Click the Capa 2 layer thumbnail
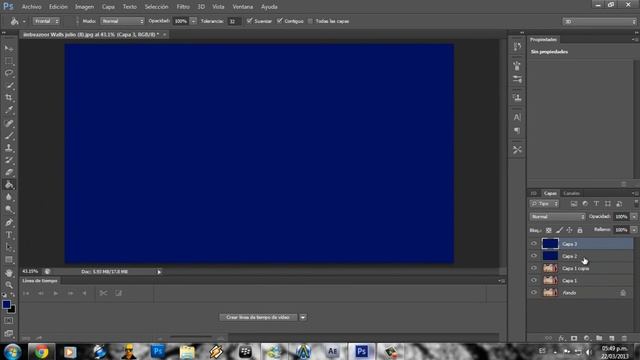640x360 pixels. 550,256
